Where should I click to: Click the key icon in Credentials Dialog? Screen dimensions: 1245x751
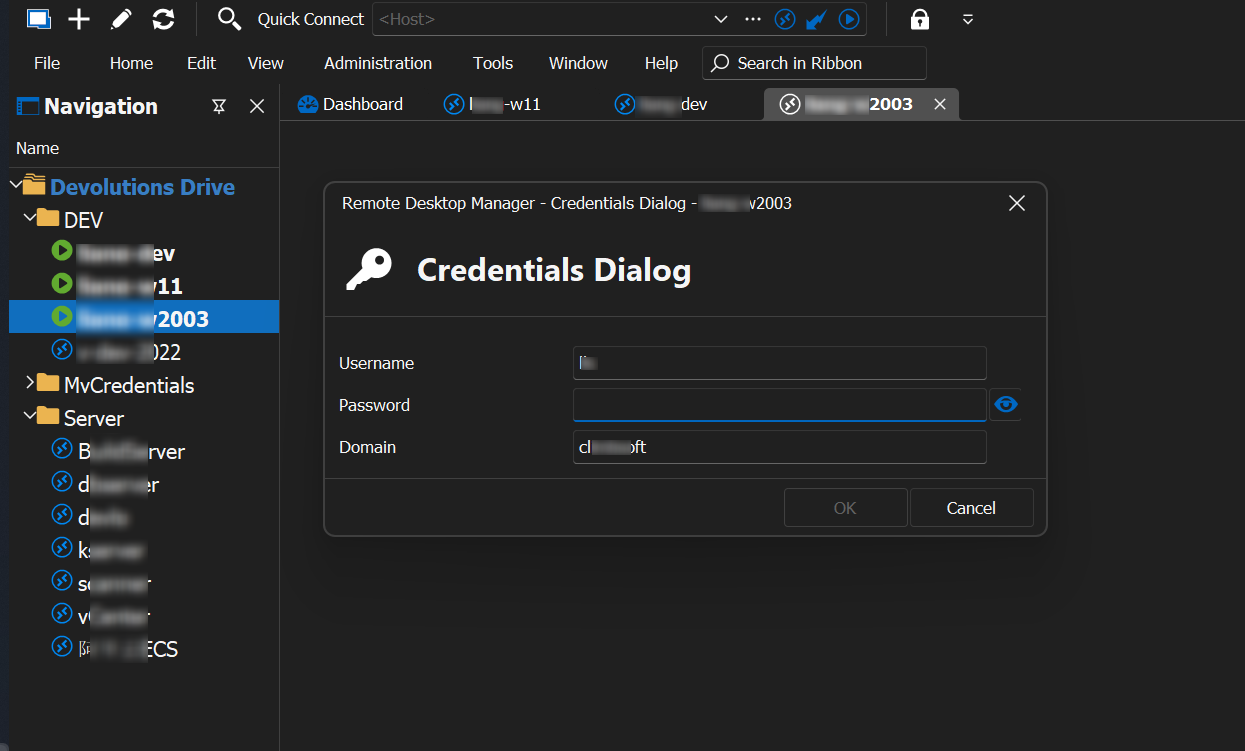click(x=369, y=269)
